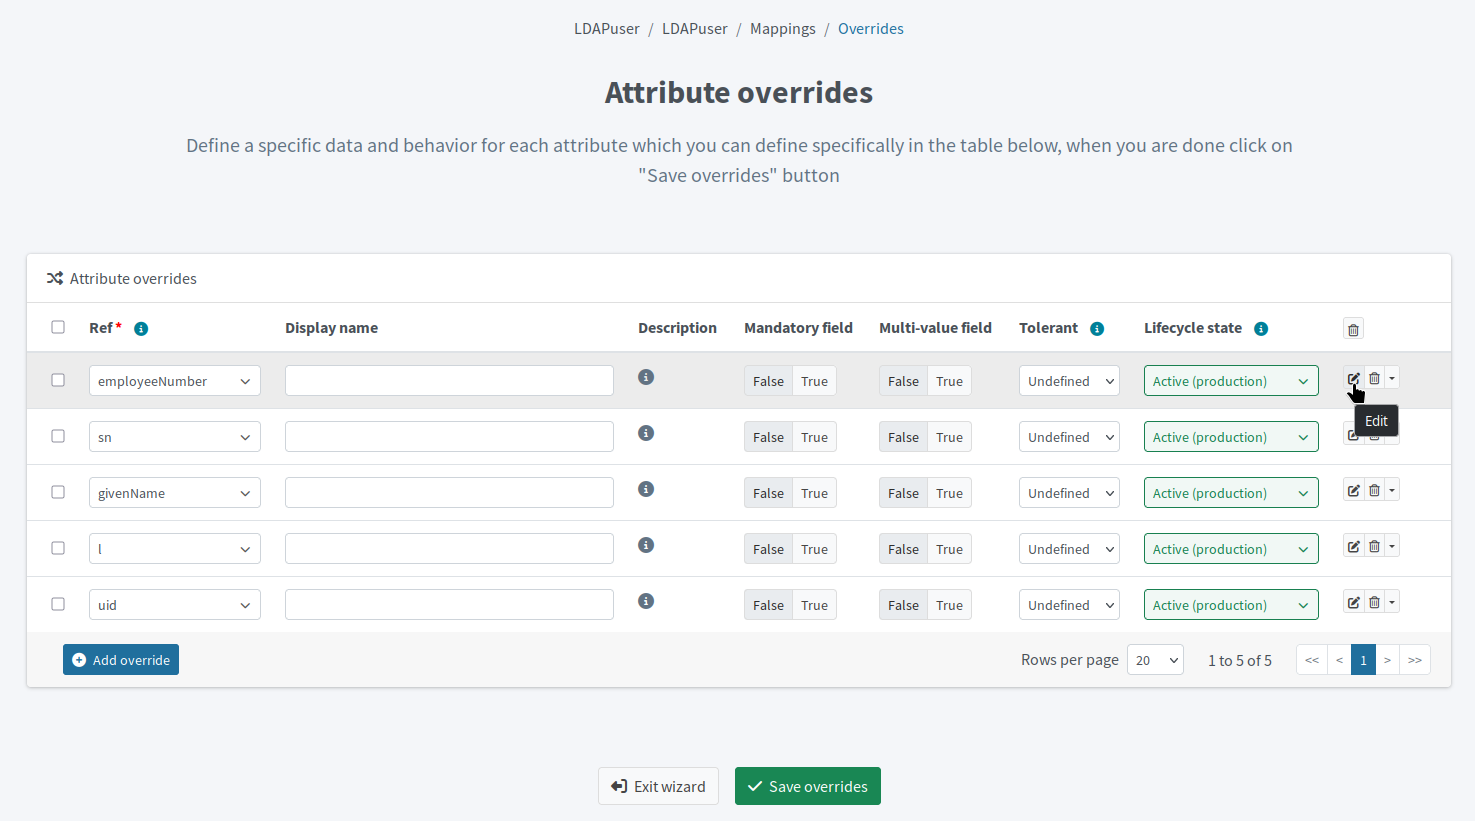Screen dimensions: 1475x821
Task: Click the delete icon on the employeeNumber row
Action: 1374,378
